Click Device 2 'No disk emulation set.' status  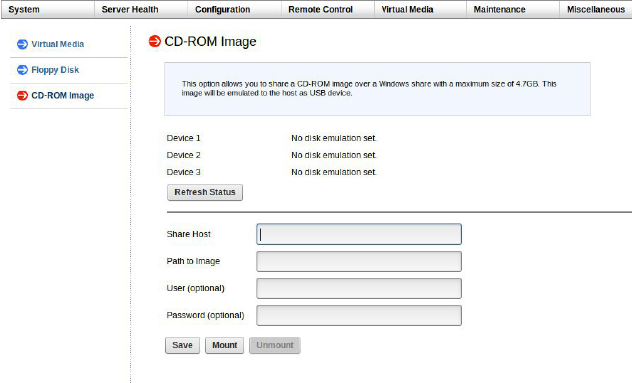tap(334, 155)
